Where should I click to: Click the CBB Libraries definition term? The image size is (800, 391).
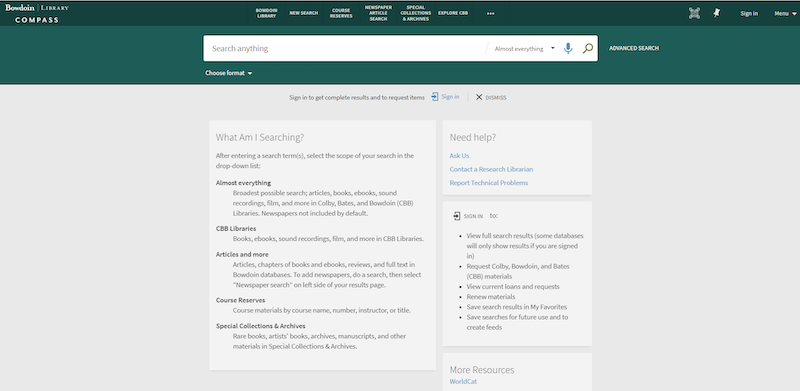pos(236,229)
